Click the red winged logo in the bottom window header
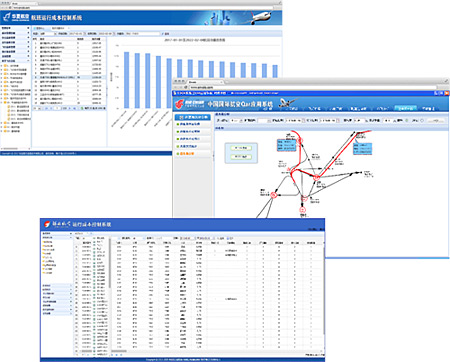The image size is (450, 362). (47, 225)
